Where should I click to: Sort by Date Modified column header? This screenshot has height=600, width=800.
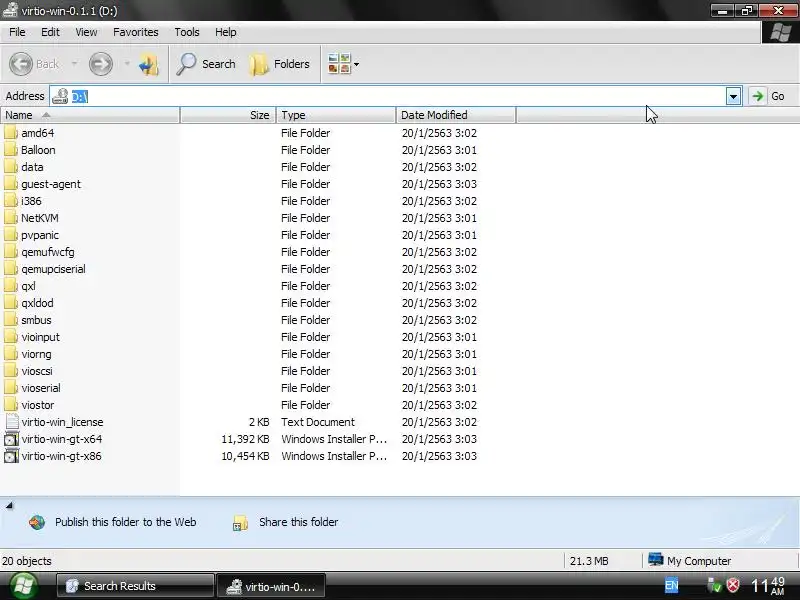456,115
